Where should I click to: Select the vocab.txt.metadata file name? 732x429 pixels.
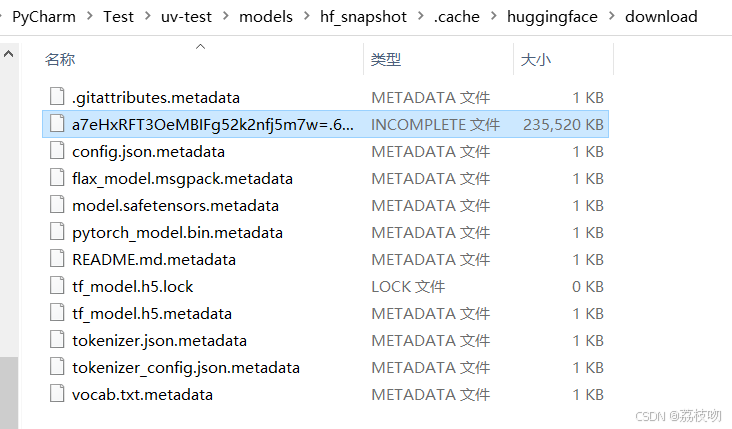[x=142, y=395]
